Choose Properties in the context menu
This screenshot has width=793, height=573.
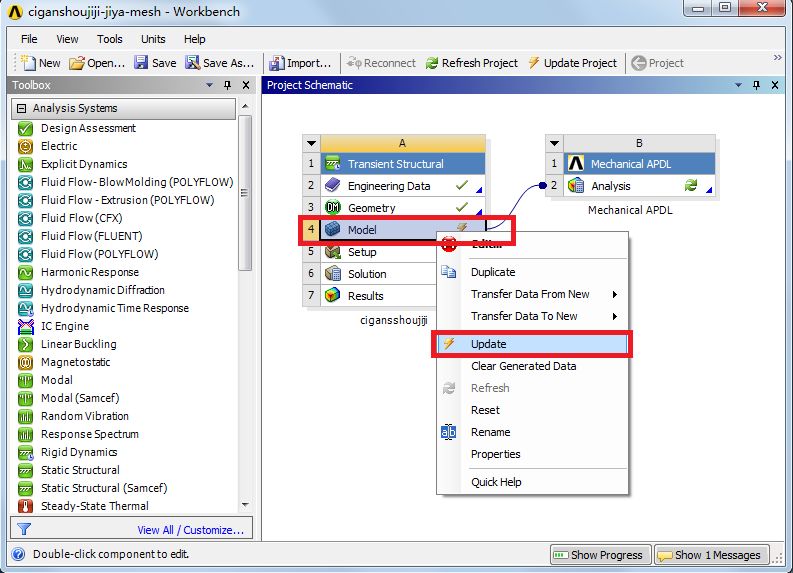[532, 454]
